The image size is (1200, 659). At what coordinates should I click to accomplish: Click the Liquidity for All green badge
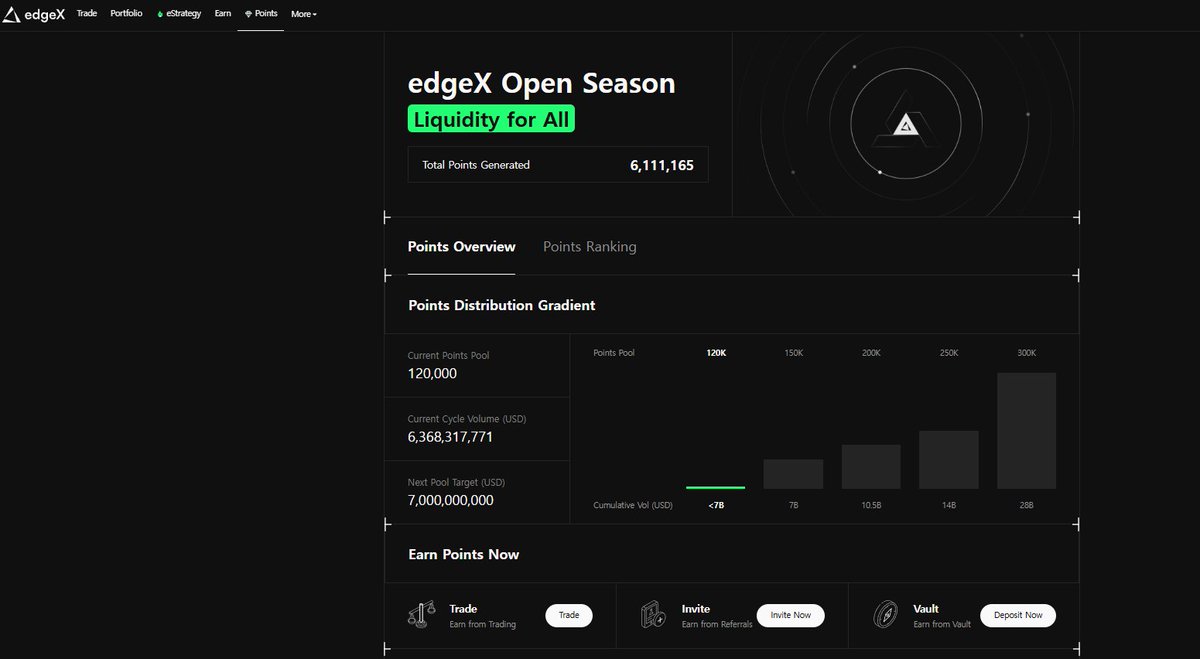click(491, 120)
